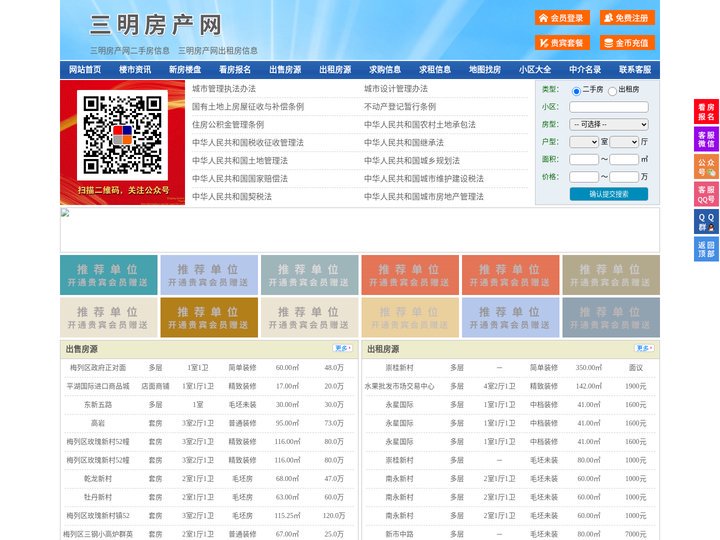Go to 网站首页 in the navigation bar

click(85, 70)
